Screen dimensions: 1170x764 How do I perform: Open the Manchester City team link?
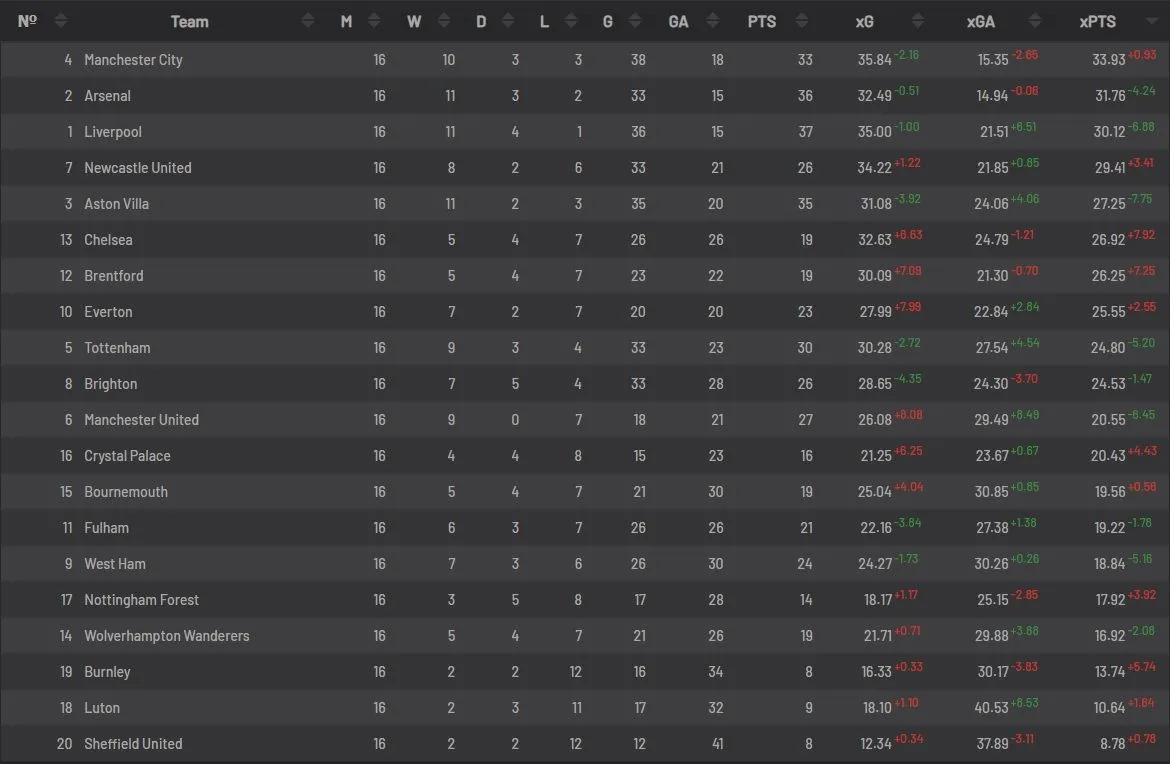pos(133,60)
